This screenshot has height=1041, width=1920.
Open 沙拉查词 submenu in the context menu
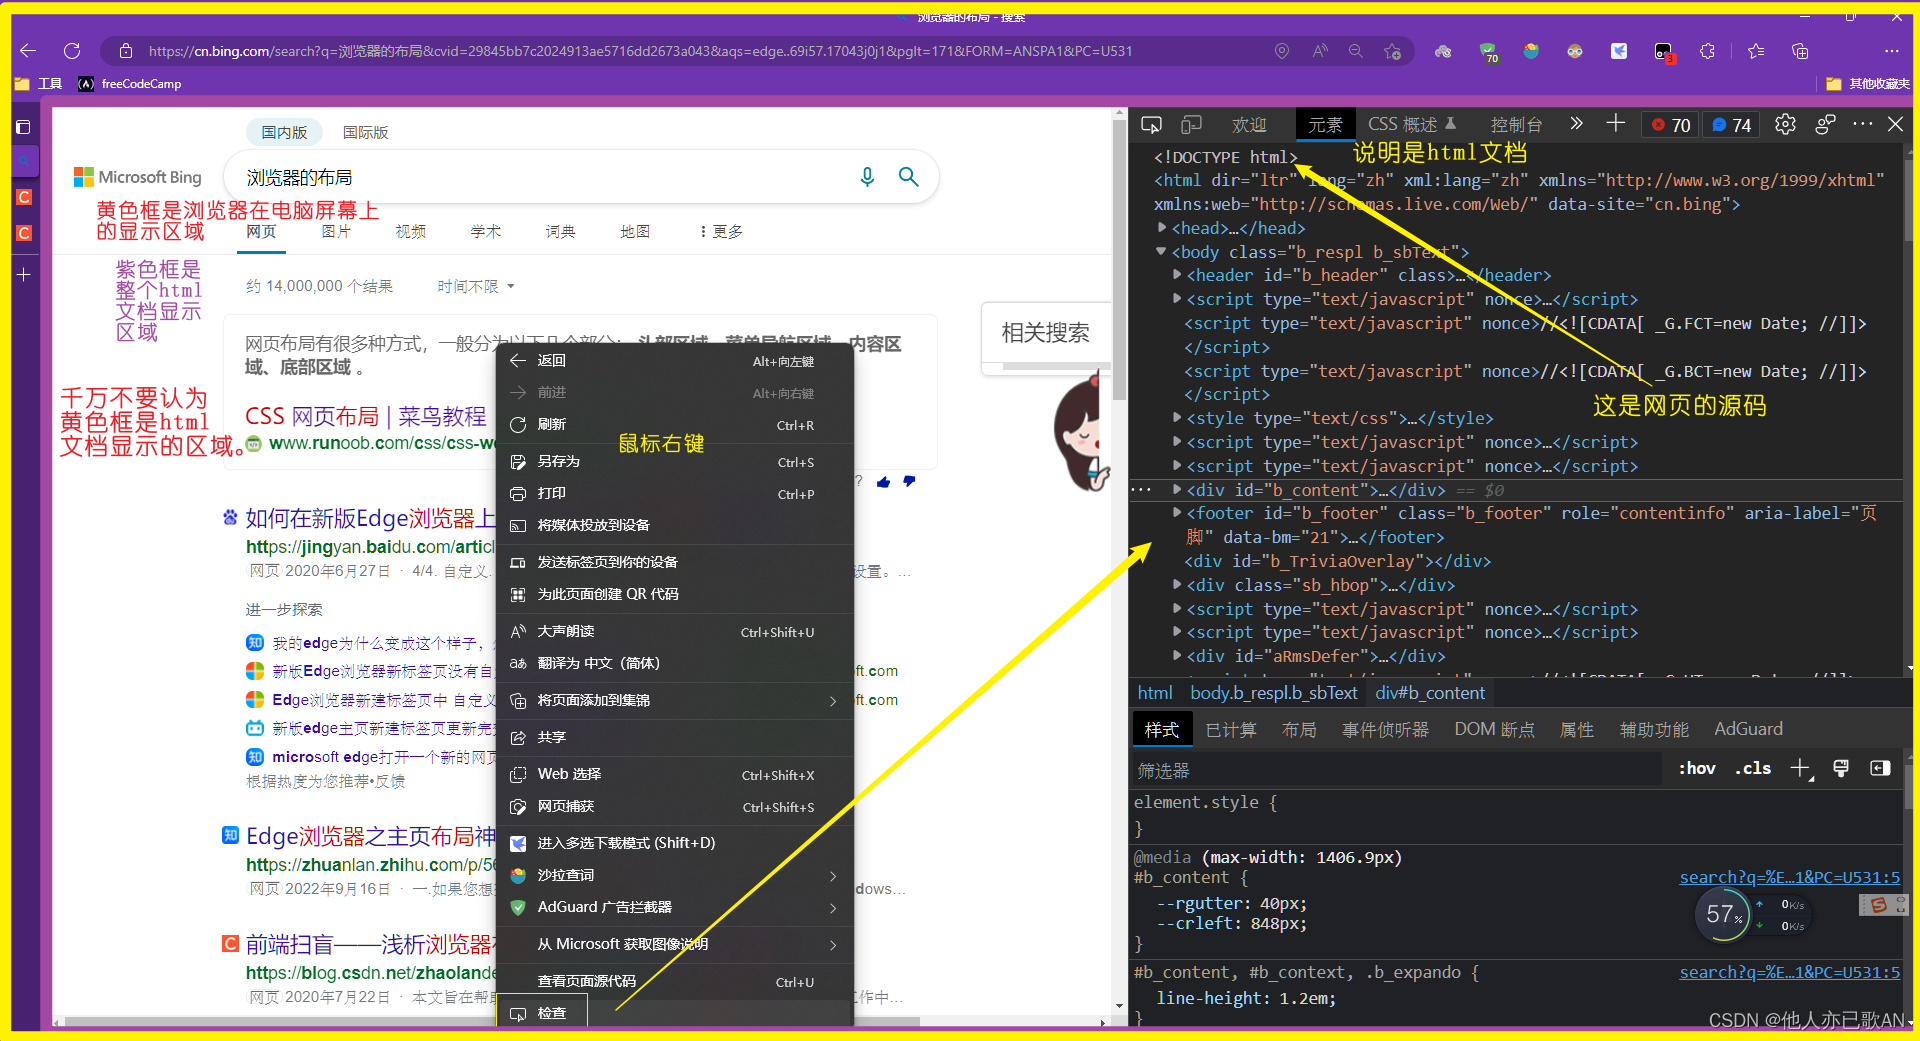click(675, 876)
